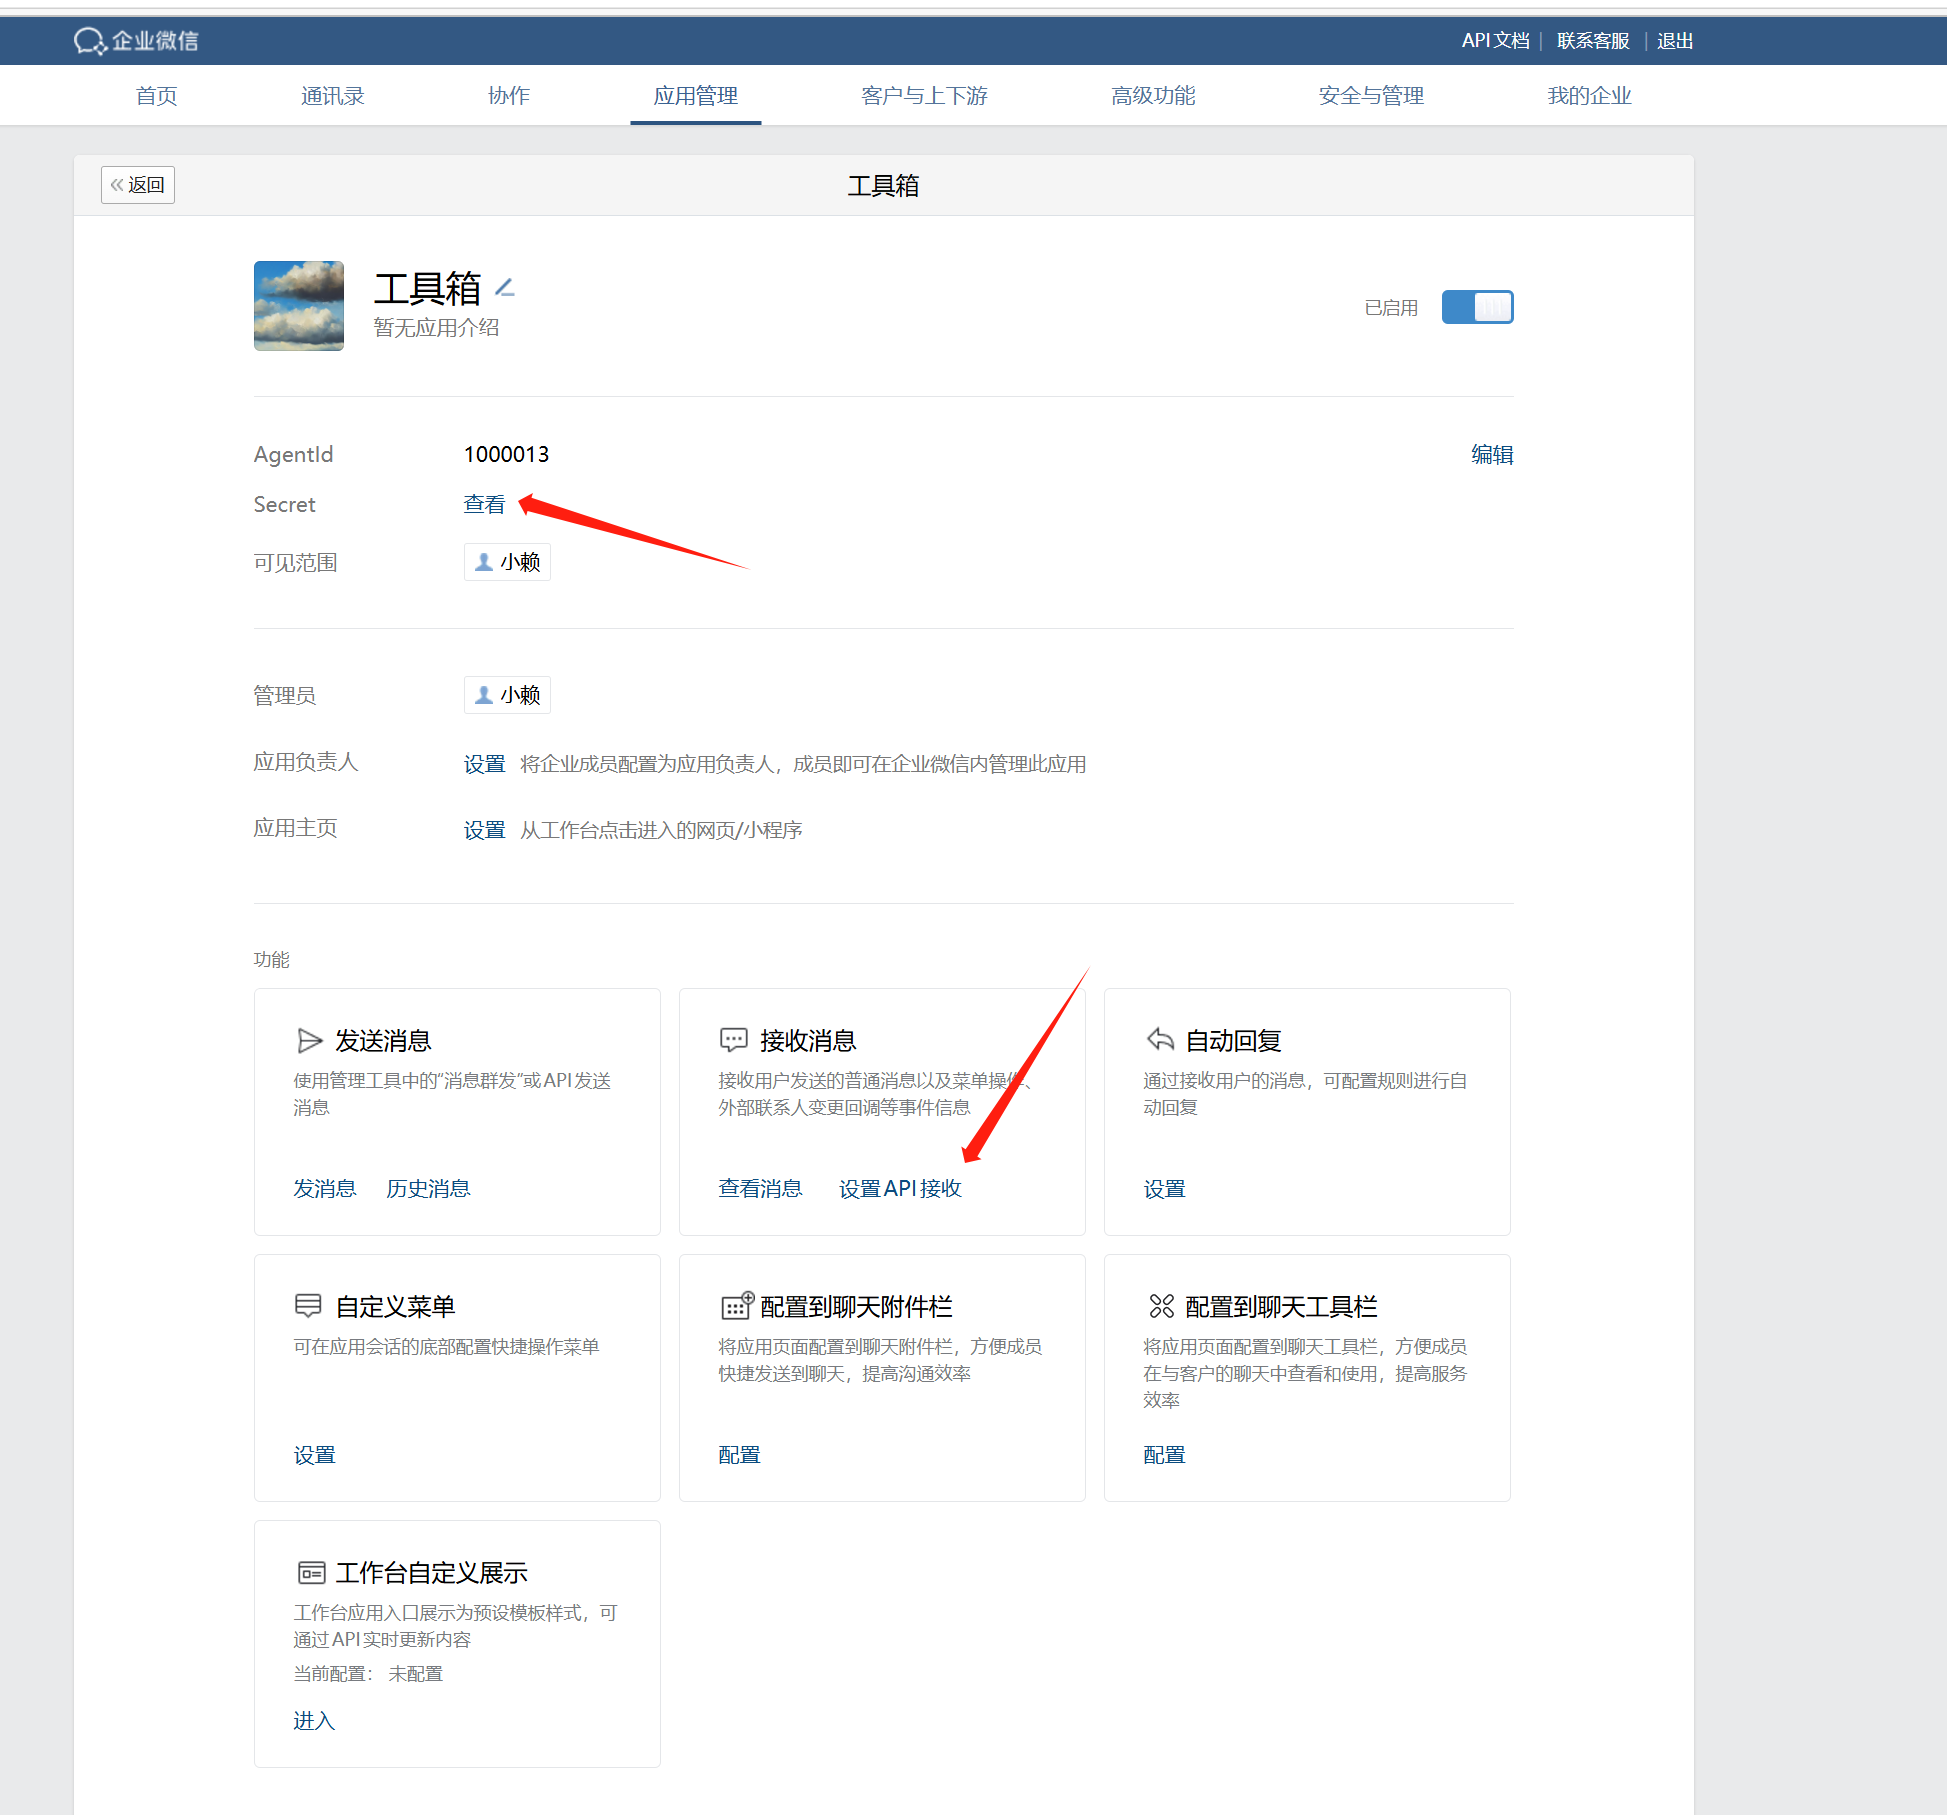1947x1815 pixels.
Task: Click 历史消息 in 发送消息 card
Action: coord(428,1189)
